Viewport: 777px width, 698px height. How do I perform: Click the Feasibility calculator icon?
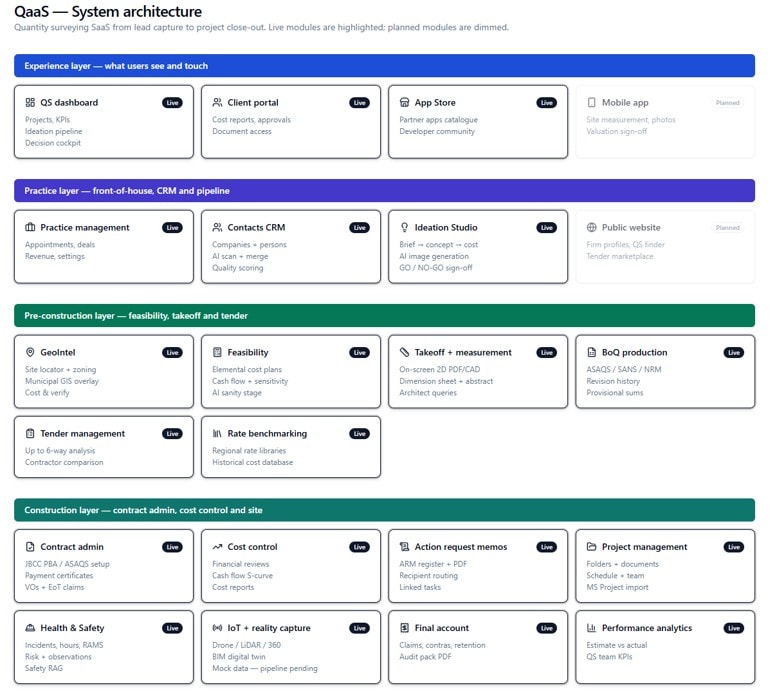217,352
